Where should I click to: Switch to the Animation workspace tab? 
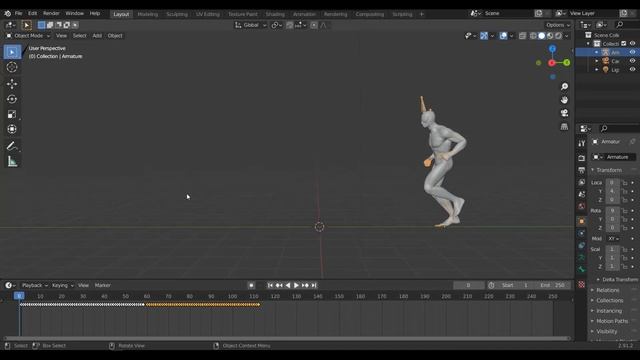coord(304,14)
